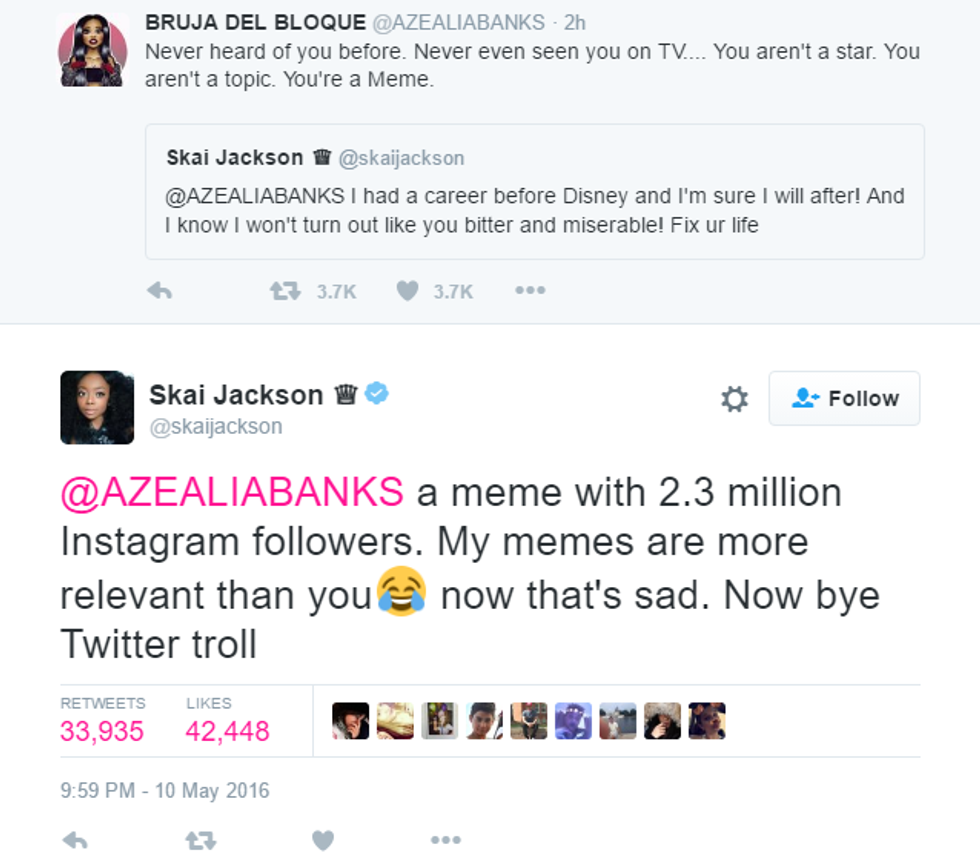Viewport: 980px width, 856px height.
Task: Reply to the BRUJA DEL BLOQUE tweet
Action: [x=159, y=291]
